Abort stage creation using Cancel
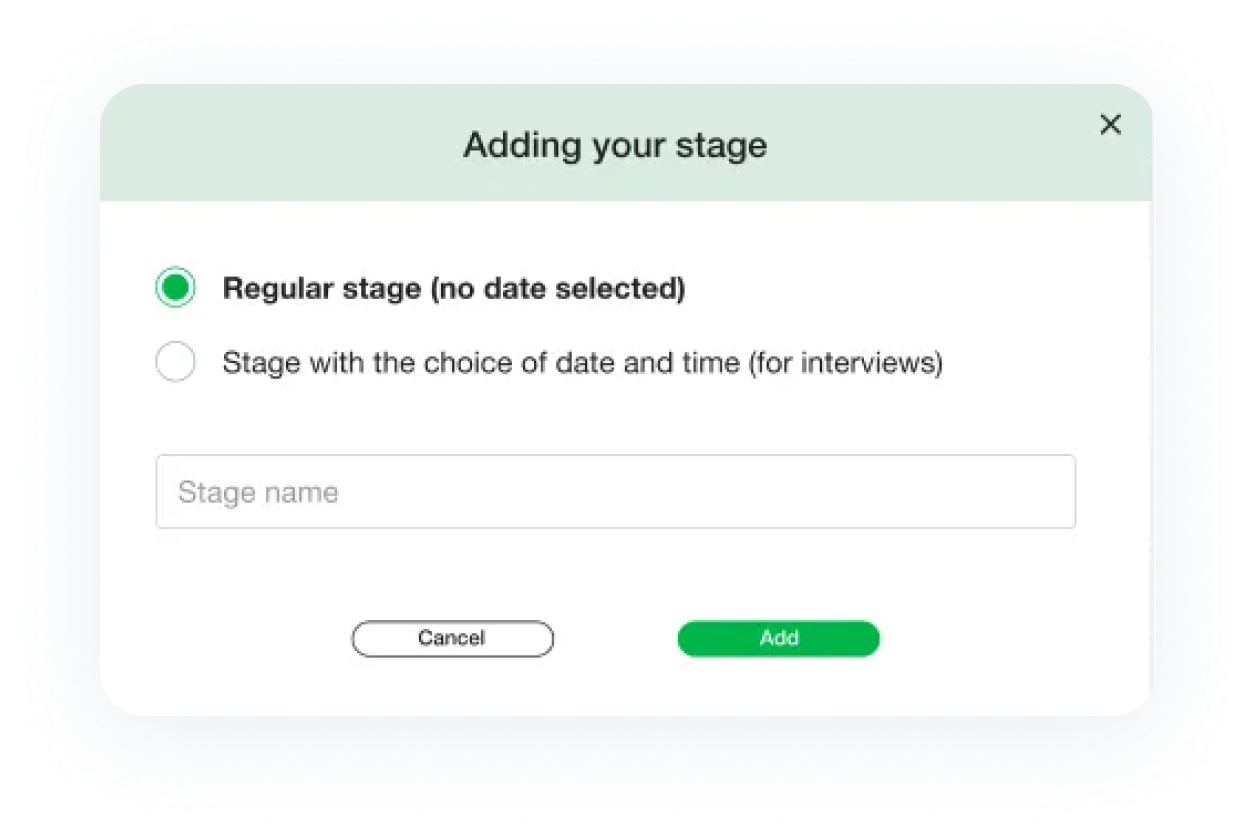Viewport: 1256px width, 832px height. pos(452,638)
